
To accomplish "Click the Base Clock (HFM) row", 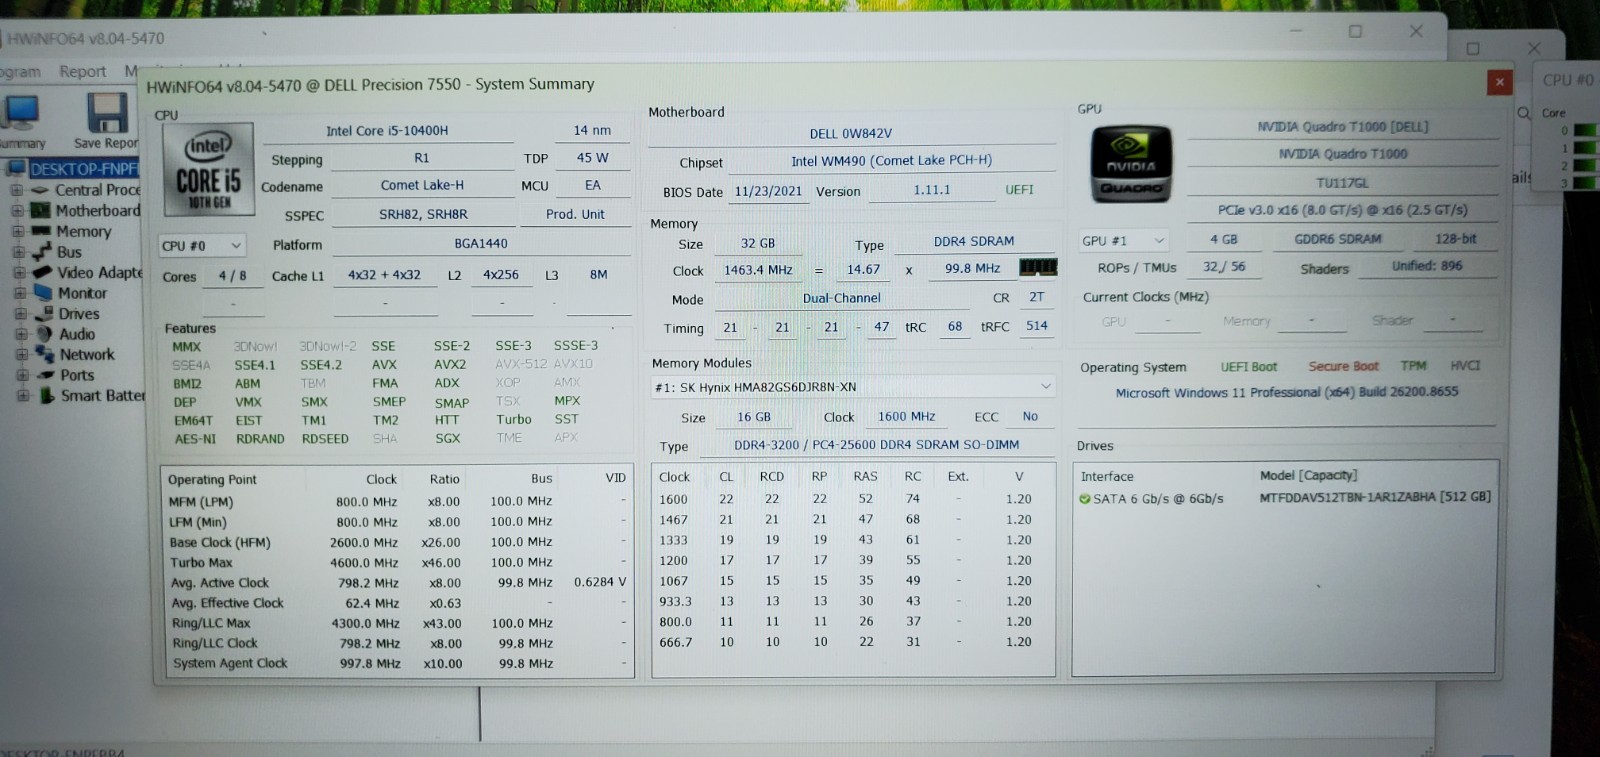I will pyautogui.click(x=398, y=542).
